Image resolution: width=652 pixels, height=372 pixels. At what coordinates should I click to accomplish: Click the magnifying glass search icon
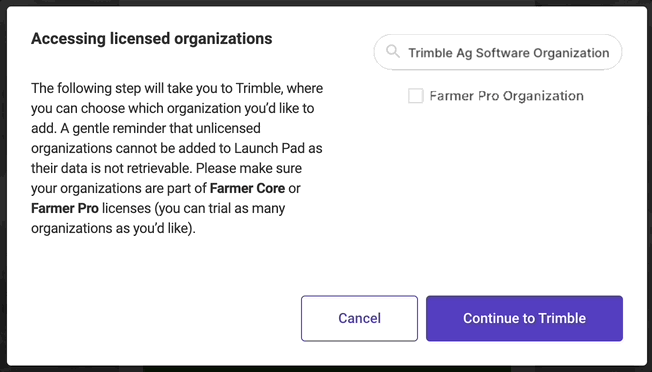pos(393,52)
